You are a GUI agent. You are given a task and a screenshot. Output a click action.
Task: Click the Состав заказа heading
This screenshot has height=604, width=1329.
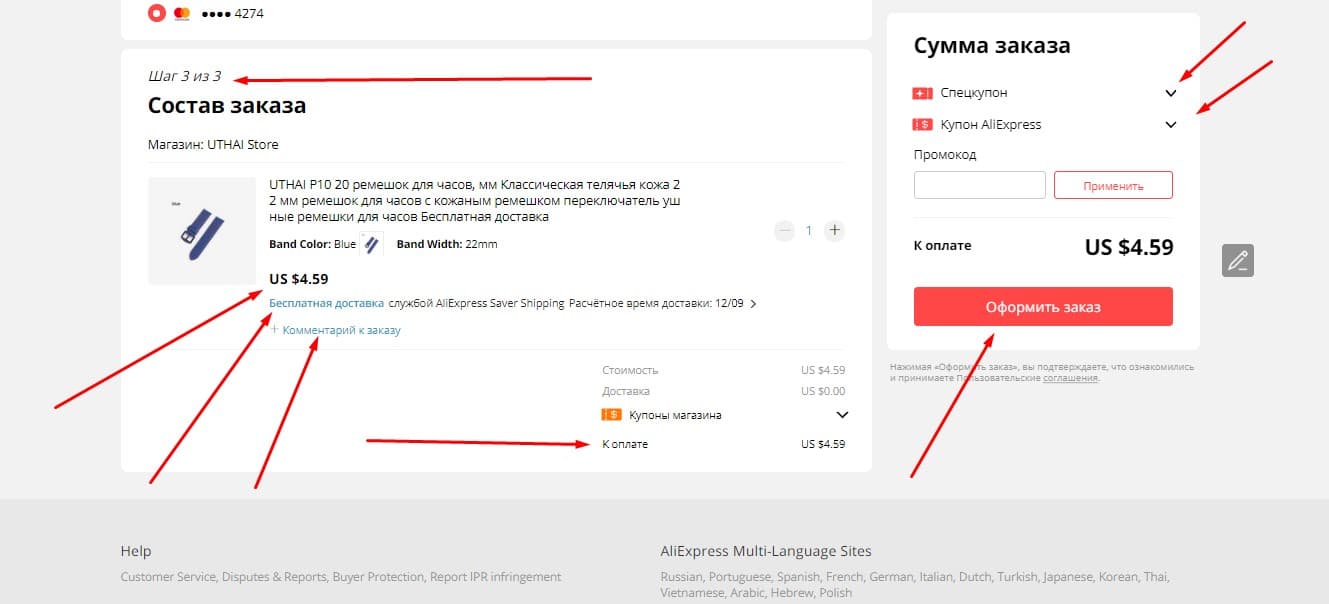[227, 106]
